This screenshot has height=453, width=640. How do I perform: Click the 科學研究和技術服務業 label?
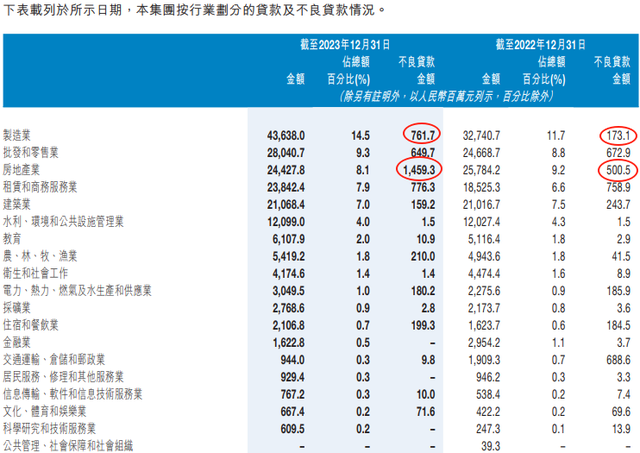pyautogui.click(x=49, y=429)
